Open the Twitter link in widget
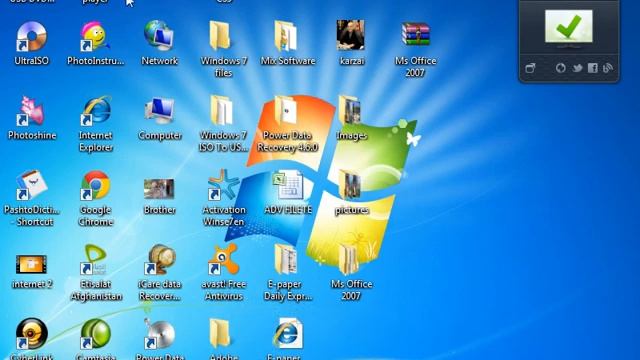The height and width of the screenshot is (360, 640). click(x=577, y=68)
